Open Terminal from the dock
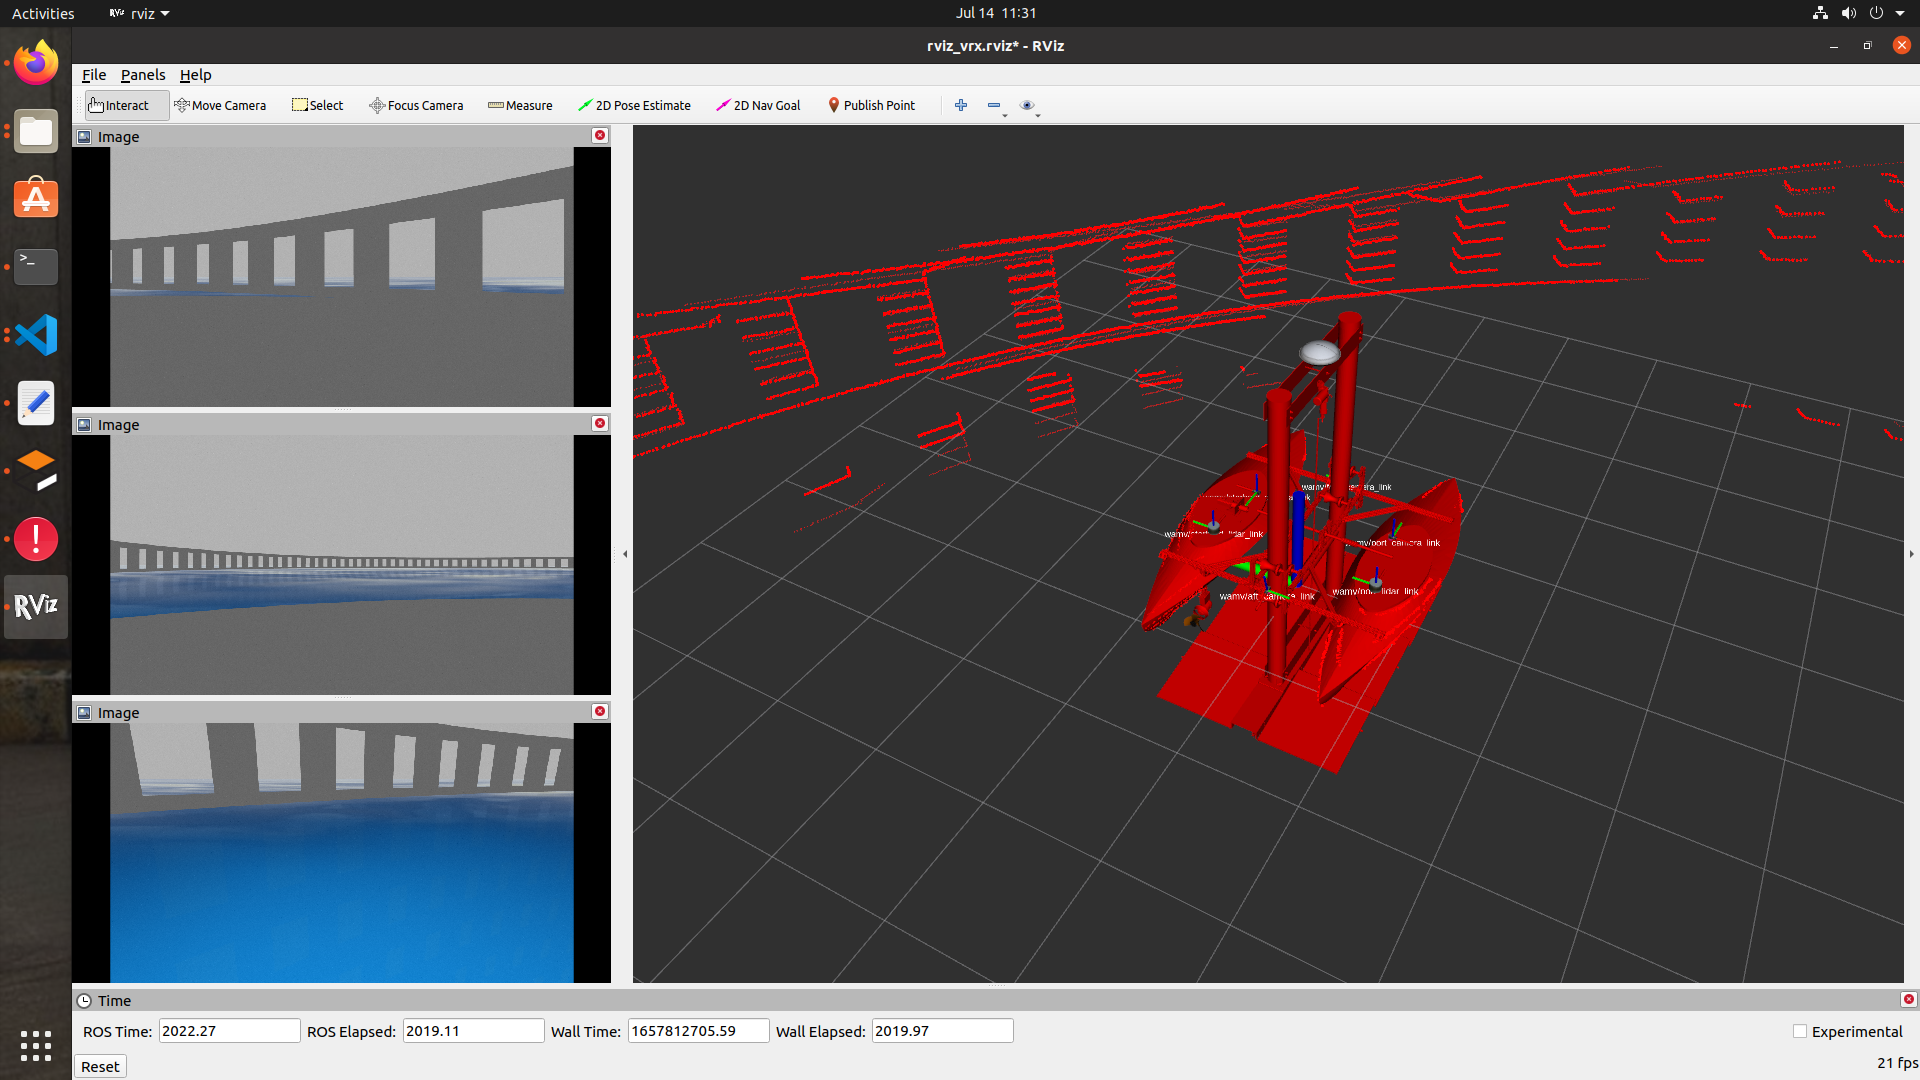Image resolution: width=1920 pixels, height=1080 pixels. pos(36,267)
